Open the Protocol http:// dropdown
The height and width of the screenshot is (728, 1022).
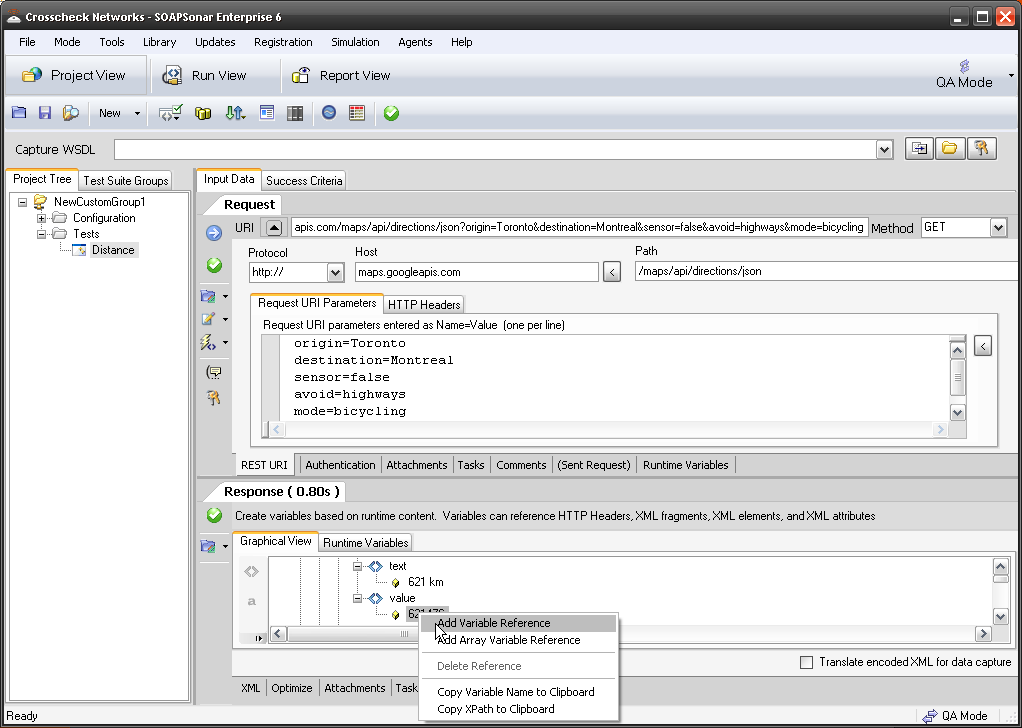coord(335,272)
